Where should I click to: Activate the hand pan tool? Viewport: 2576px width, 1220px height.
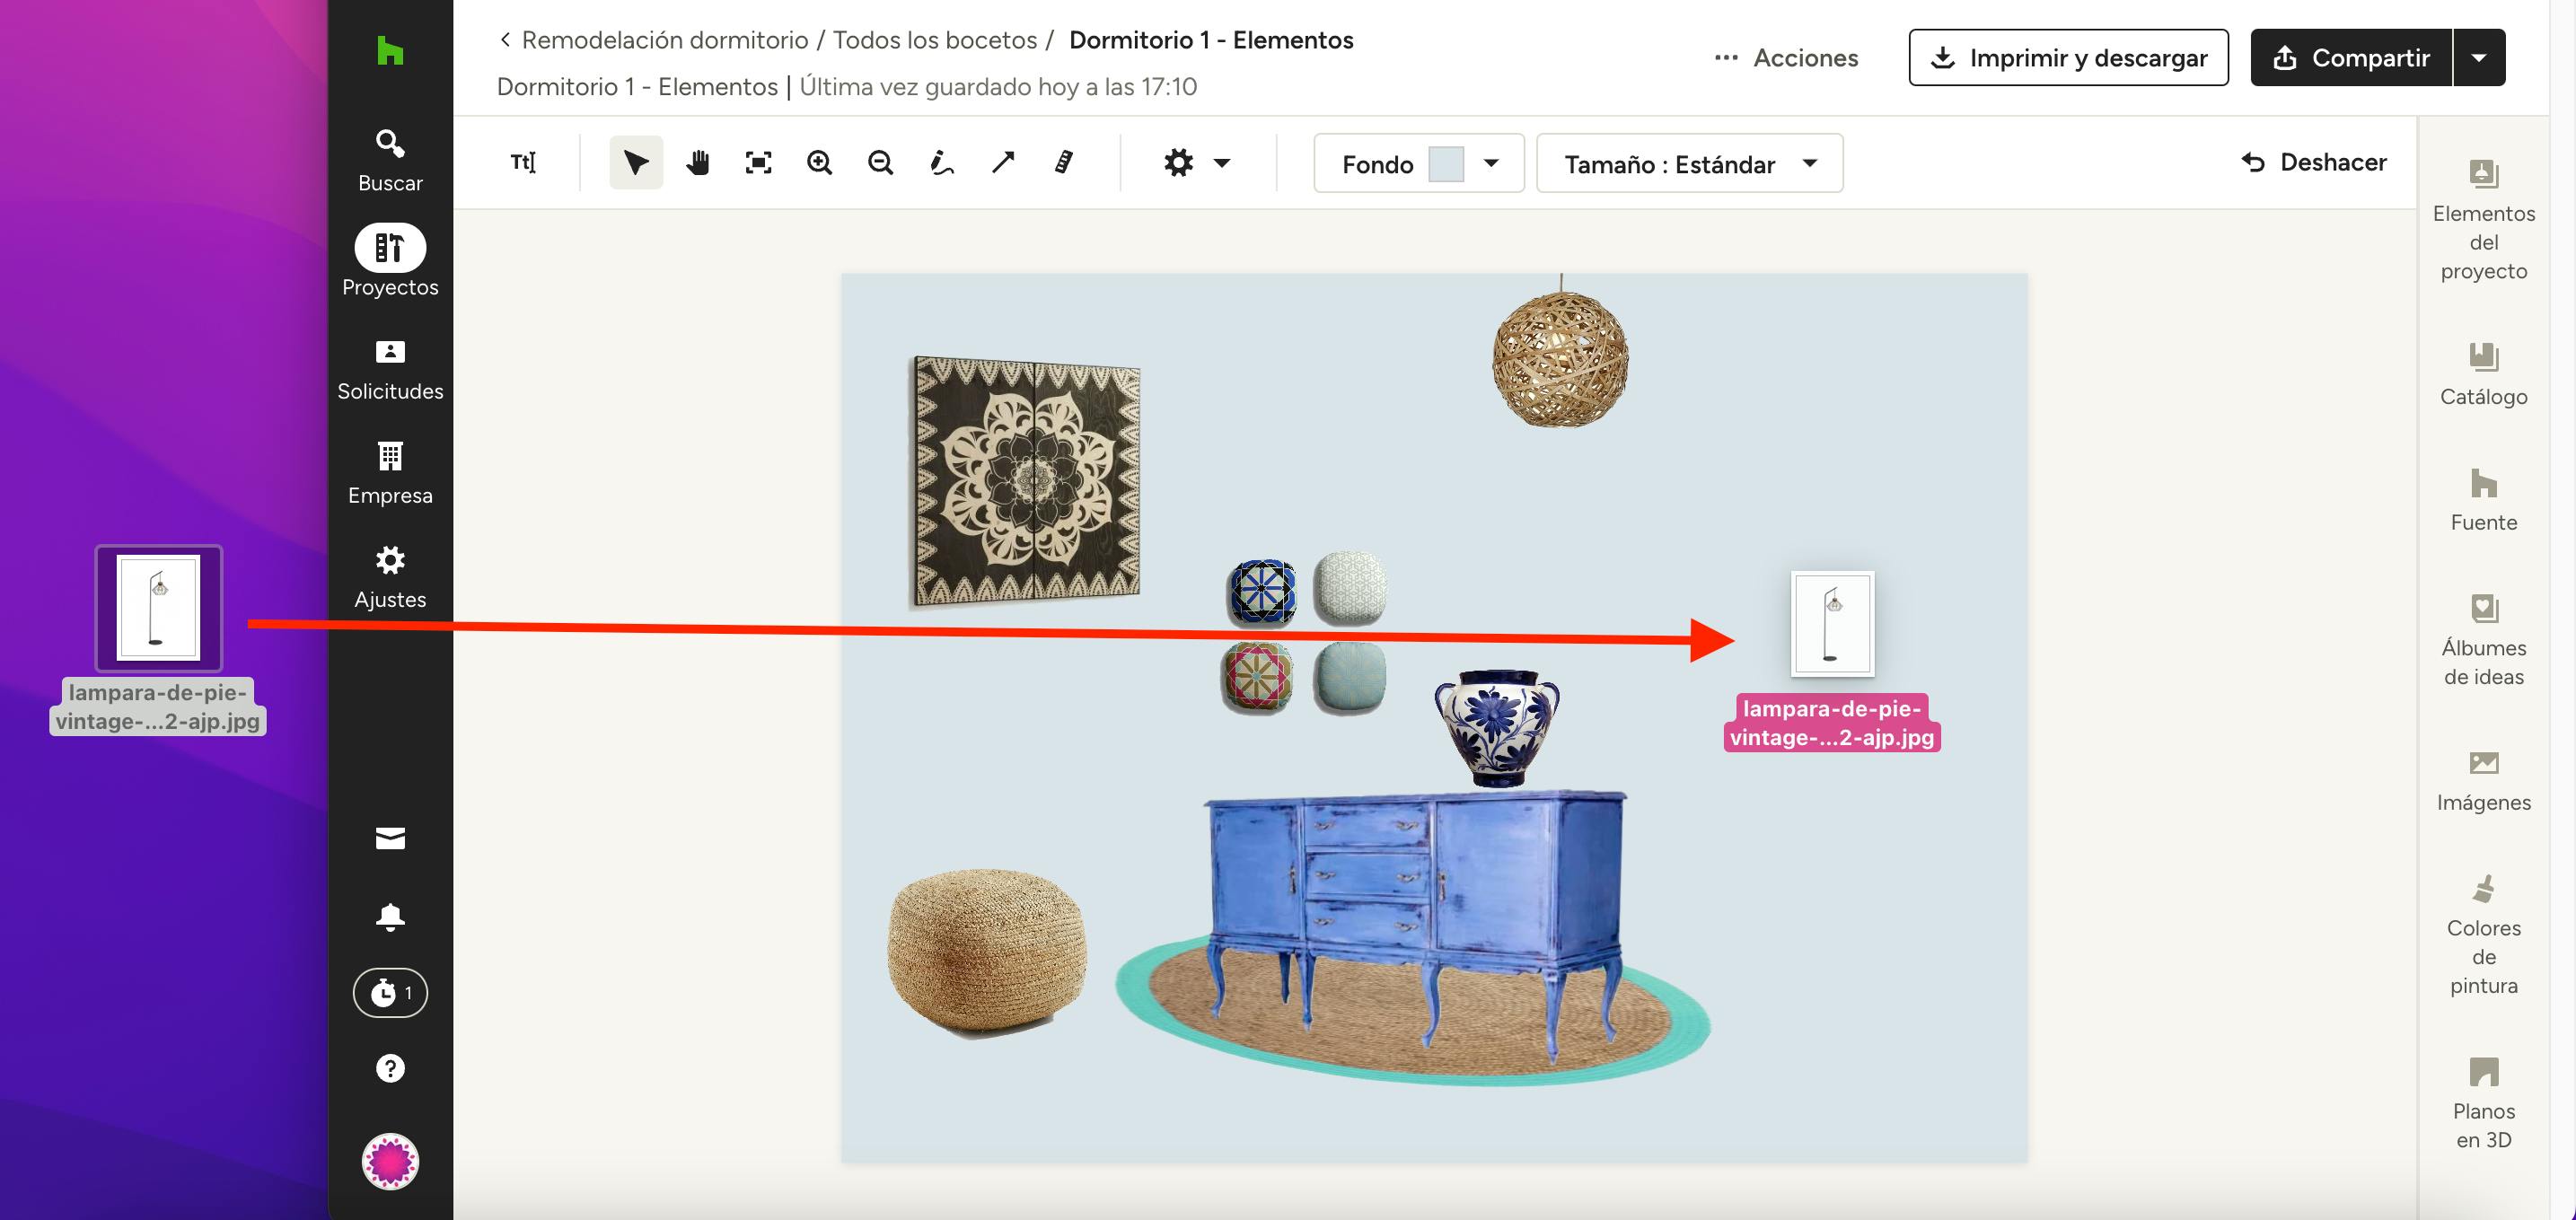[697, 162]
